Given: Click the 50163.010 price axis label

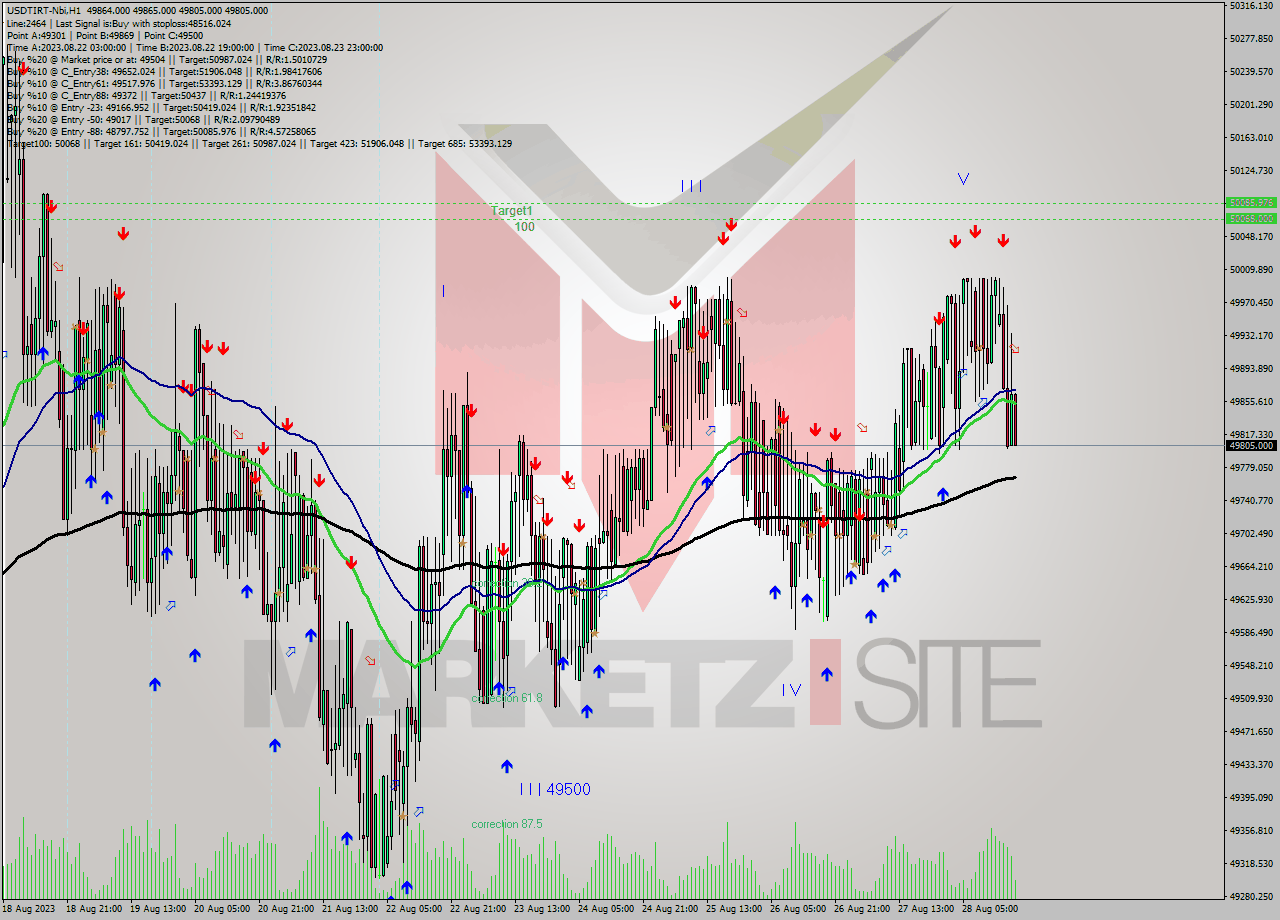Looking at the screenshot, I should click(x=1252, y=137).
